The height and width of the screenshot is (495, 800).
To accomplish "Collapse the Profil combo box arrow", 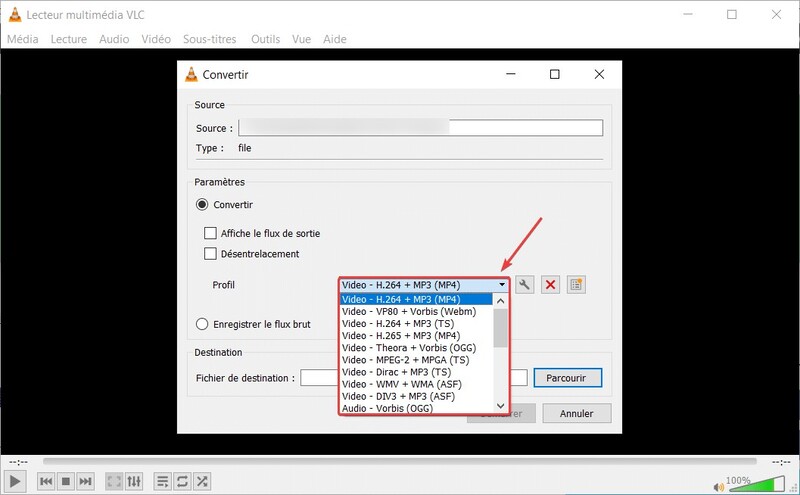I will pyautogui.click(x=502, y=285).
